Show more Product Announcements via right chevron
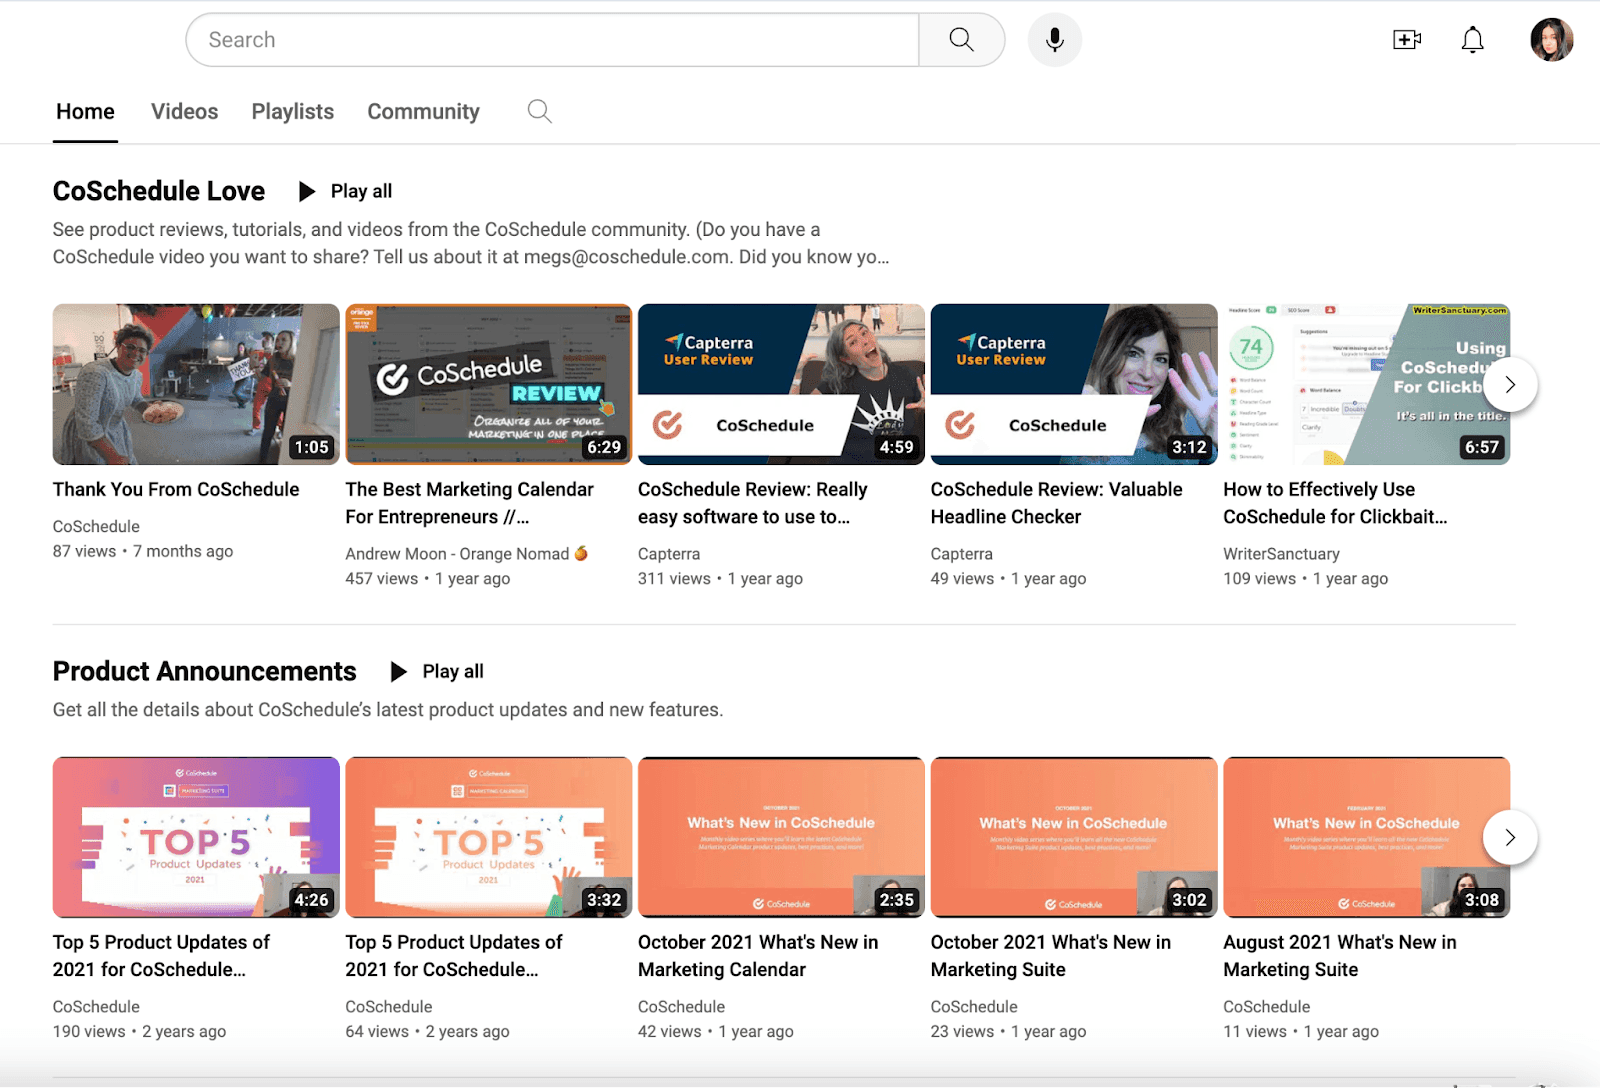The width and height of the screenshot is (1600, 1088). click(1508, 837)
